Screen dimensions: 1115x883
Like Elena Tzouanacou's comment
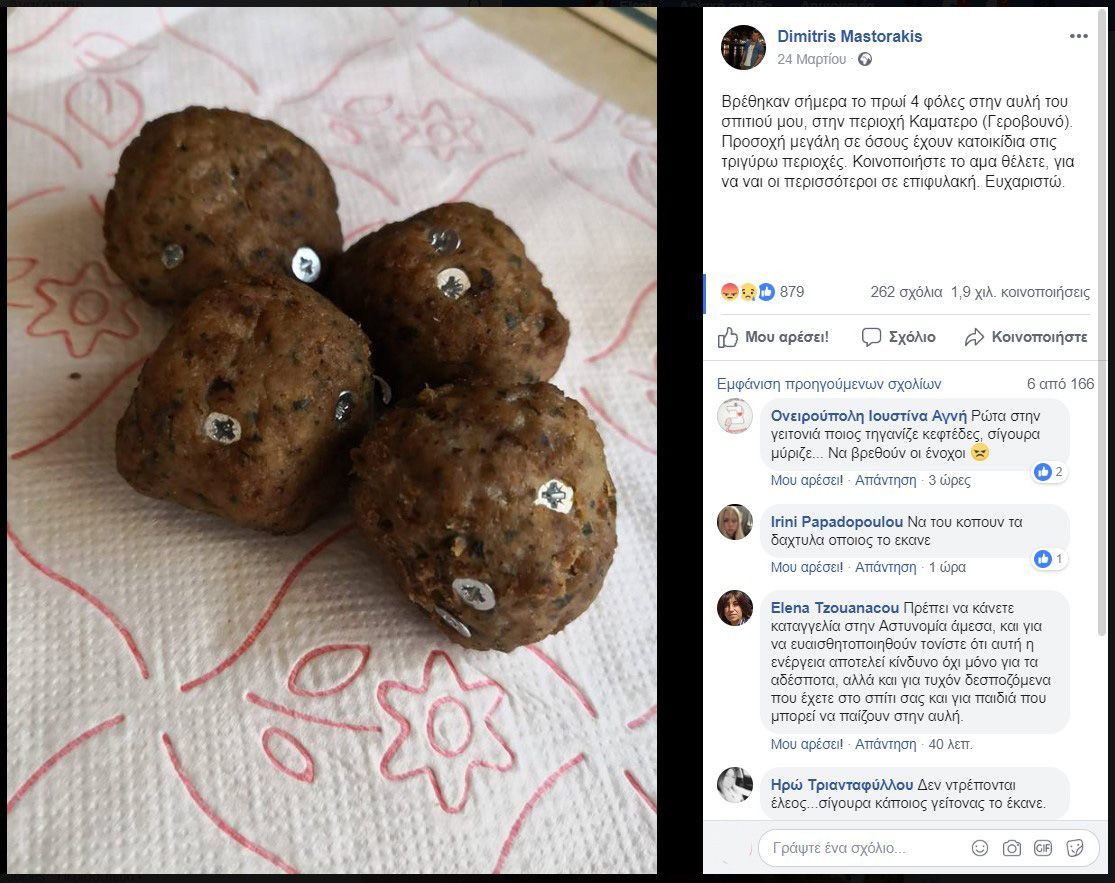(x=806, y=744)
